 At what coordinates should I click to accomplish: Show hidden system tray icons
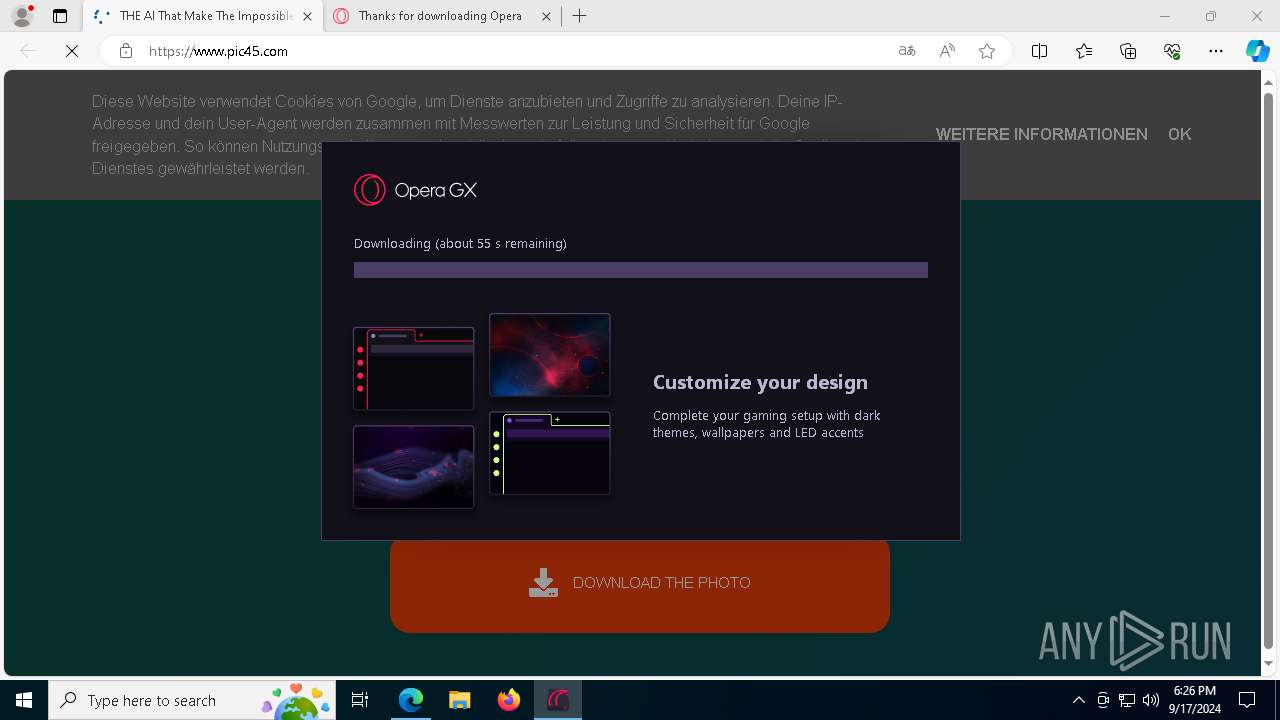pos(1078,700)
